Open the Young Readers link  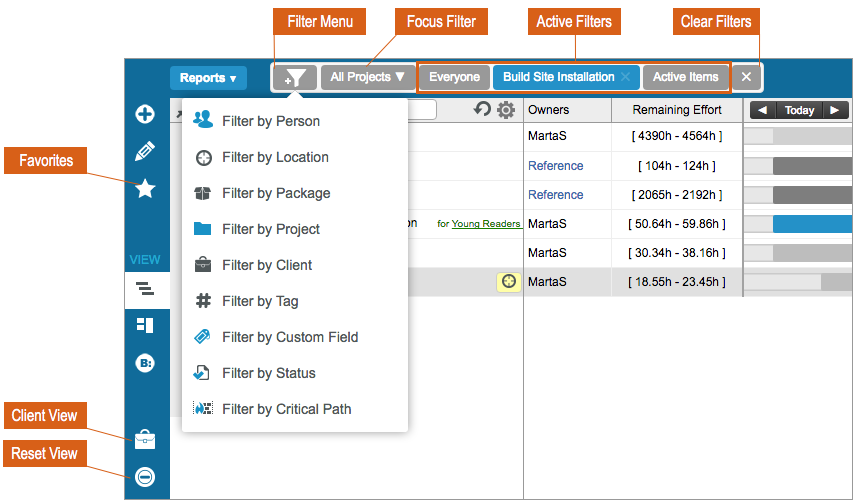(x=486, y=224)
